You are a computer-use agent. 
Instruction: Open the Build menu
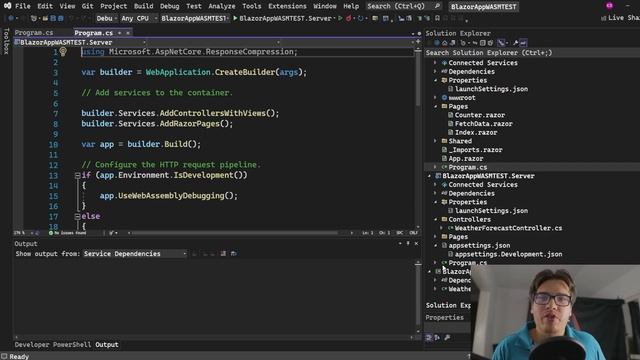(144, 6)
